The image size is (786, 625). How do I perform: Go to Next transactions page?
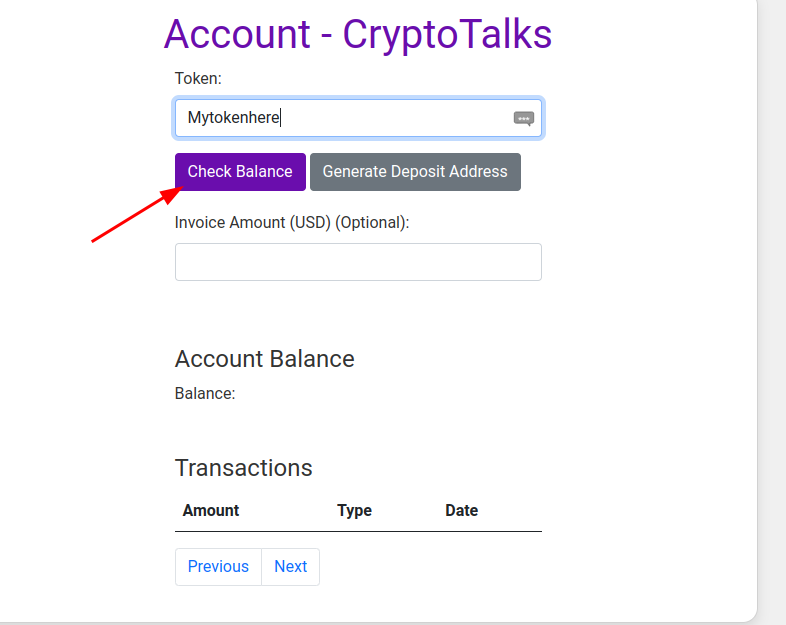click(290, 566)
